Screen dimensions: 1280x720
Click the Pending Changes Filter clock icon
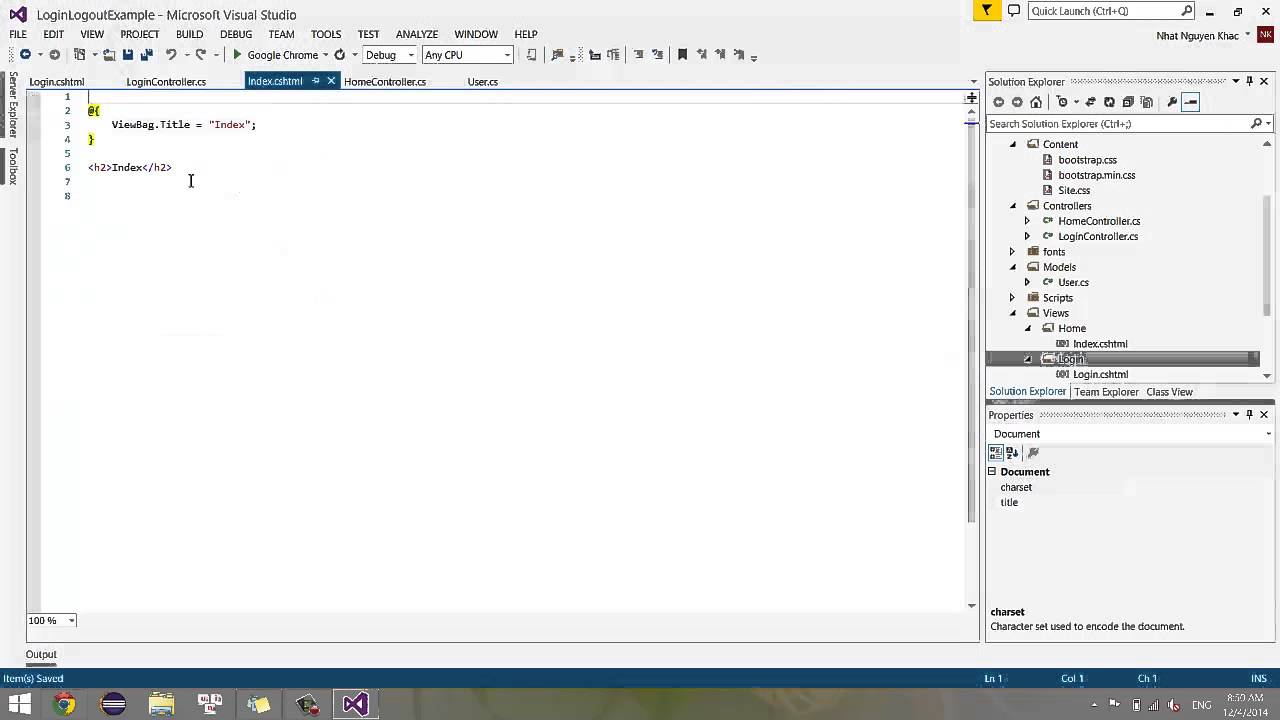[1062, 102]
